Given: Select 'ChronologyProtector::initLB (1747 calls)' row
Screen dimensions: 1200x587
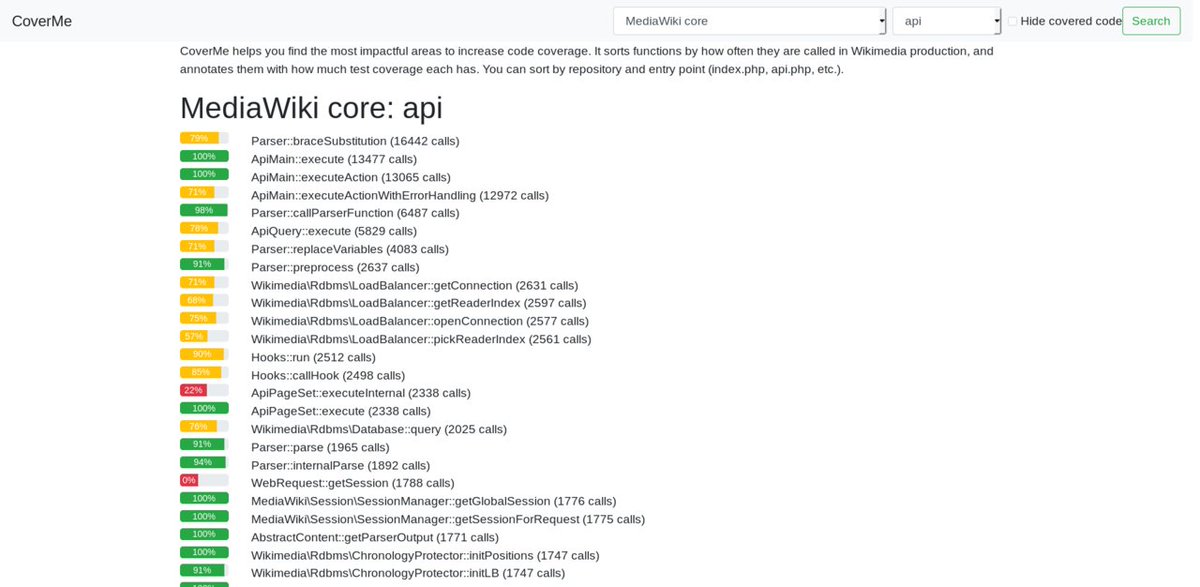Looking at the screenshot, I should pyautogui.click(x=408, y=573).
